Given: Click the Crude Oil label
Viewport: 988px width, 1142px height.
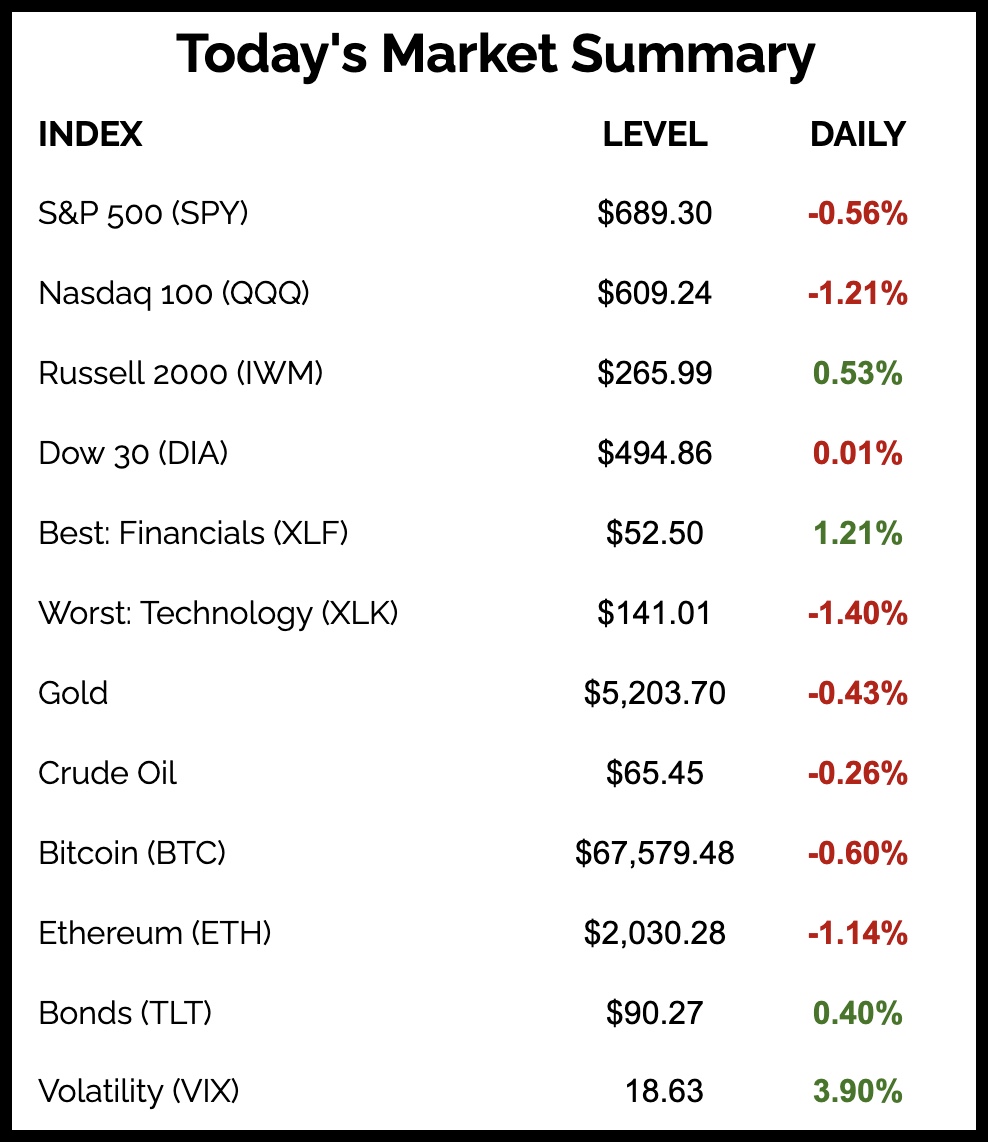Looking at the screenshot, I should tap(108, 773).
